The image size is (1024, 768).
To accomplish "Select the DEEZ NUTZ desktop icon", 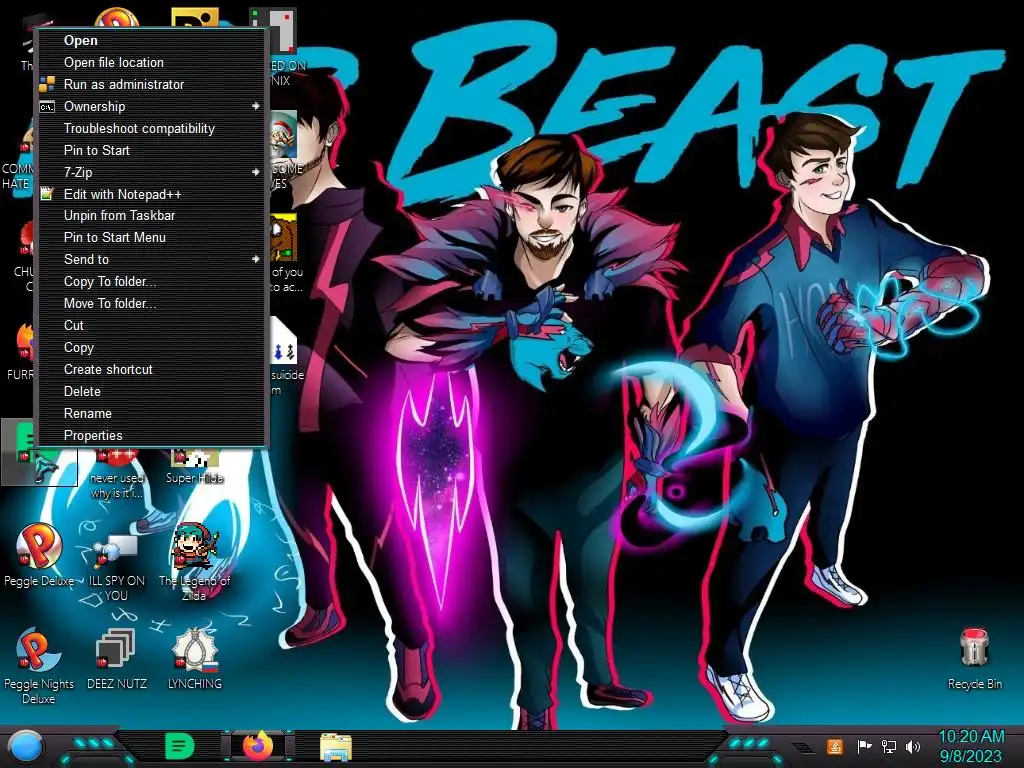I will tap(116, 660).
